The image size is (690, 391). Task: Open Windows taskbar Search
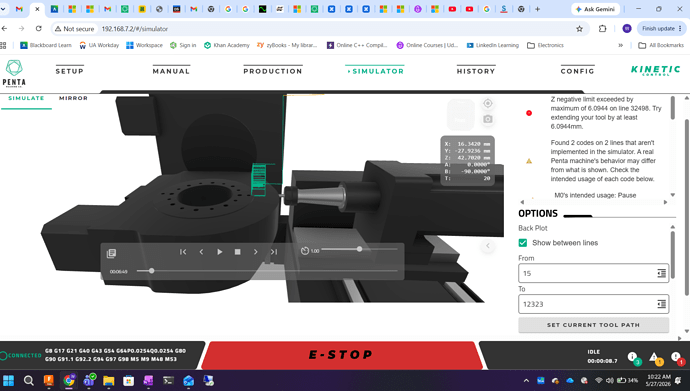(x=29, y=380)
